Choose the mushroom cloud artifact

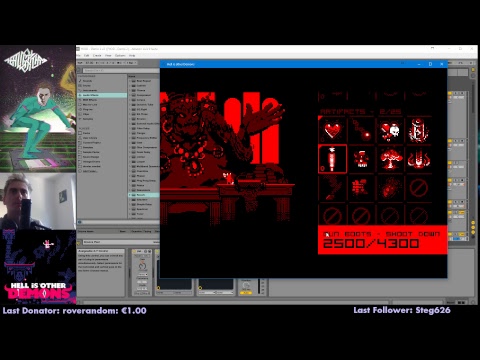[391, 159]
